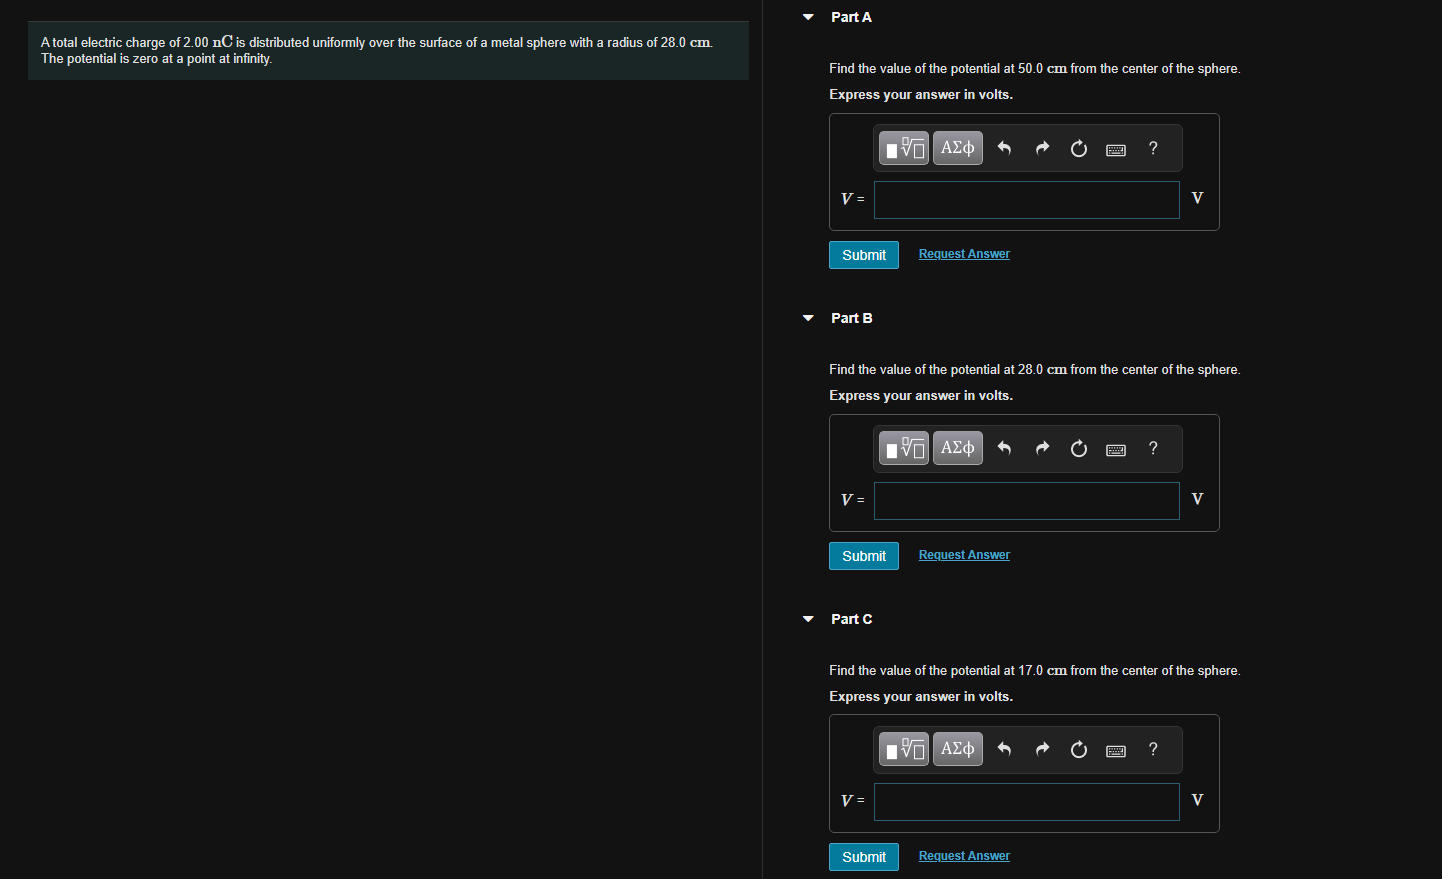This screenshot has height=879, width=1442.
Task: Collapse the Part A section
Action: pyautogui.click(x=808, y=17)
